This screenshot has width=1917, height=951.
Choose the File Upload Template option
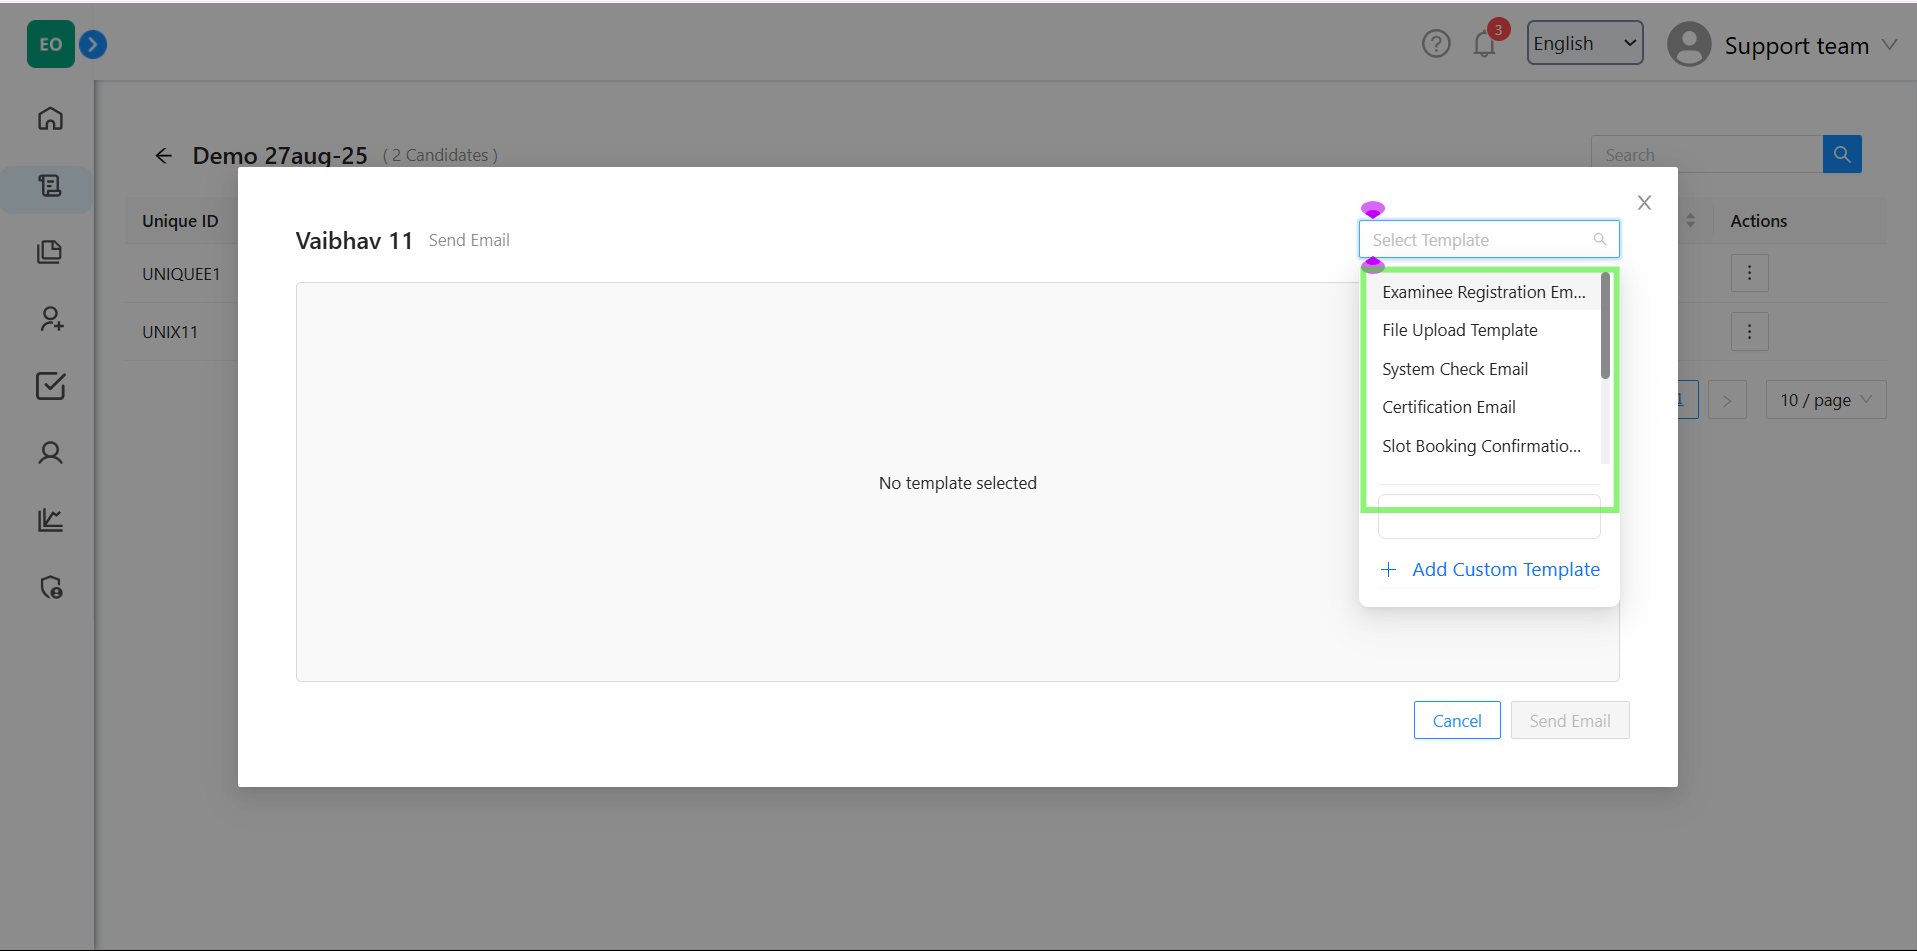click(x=1459, y=330)
